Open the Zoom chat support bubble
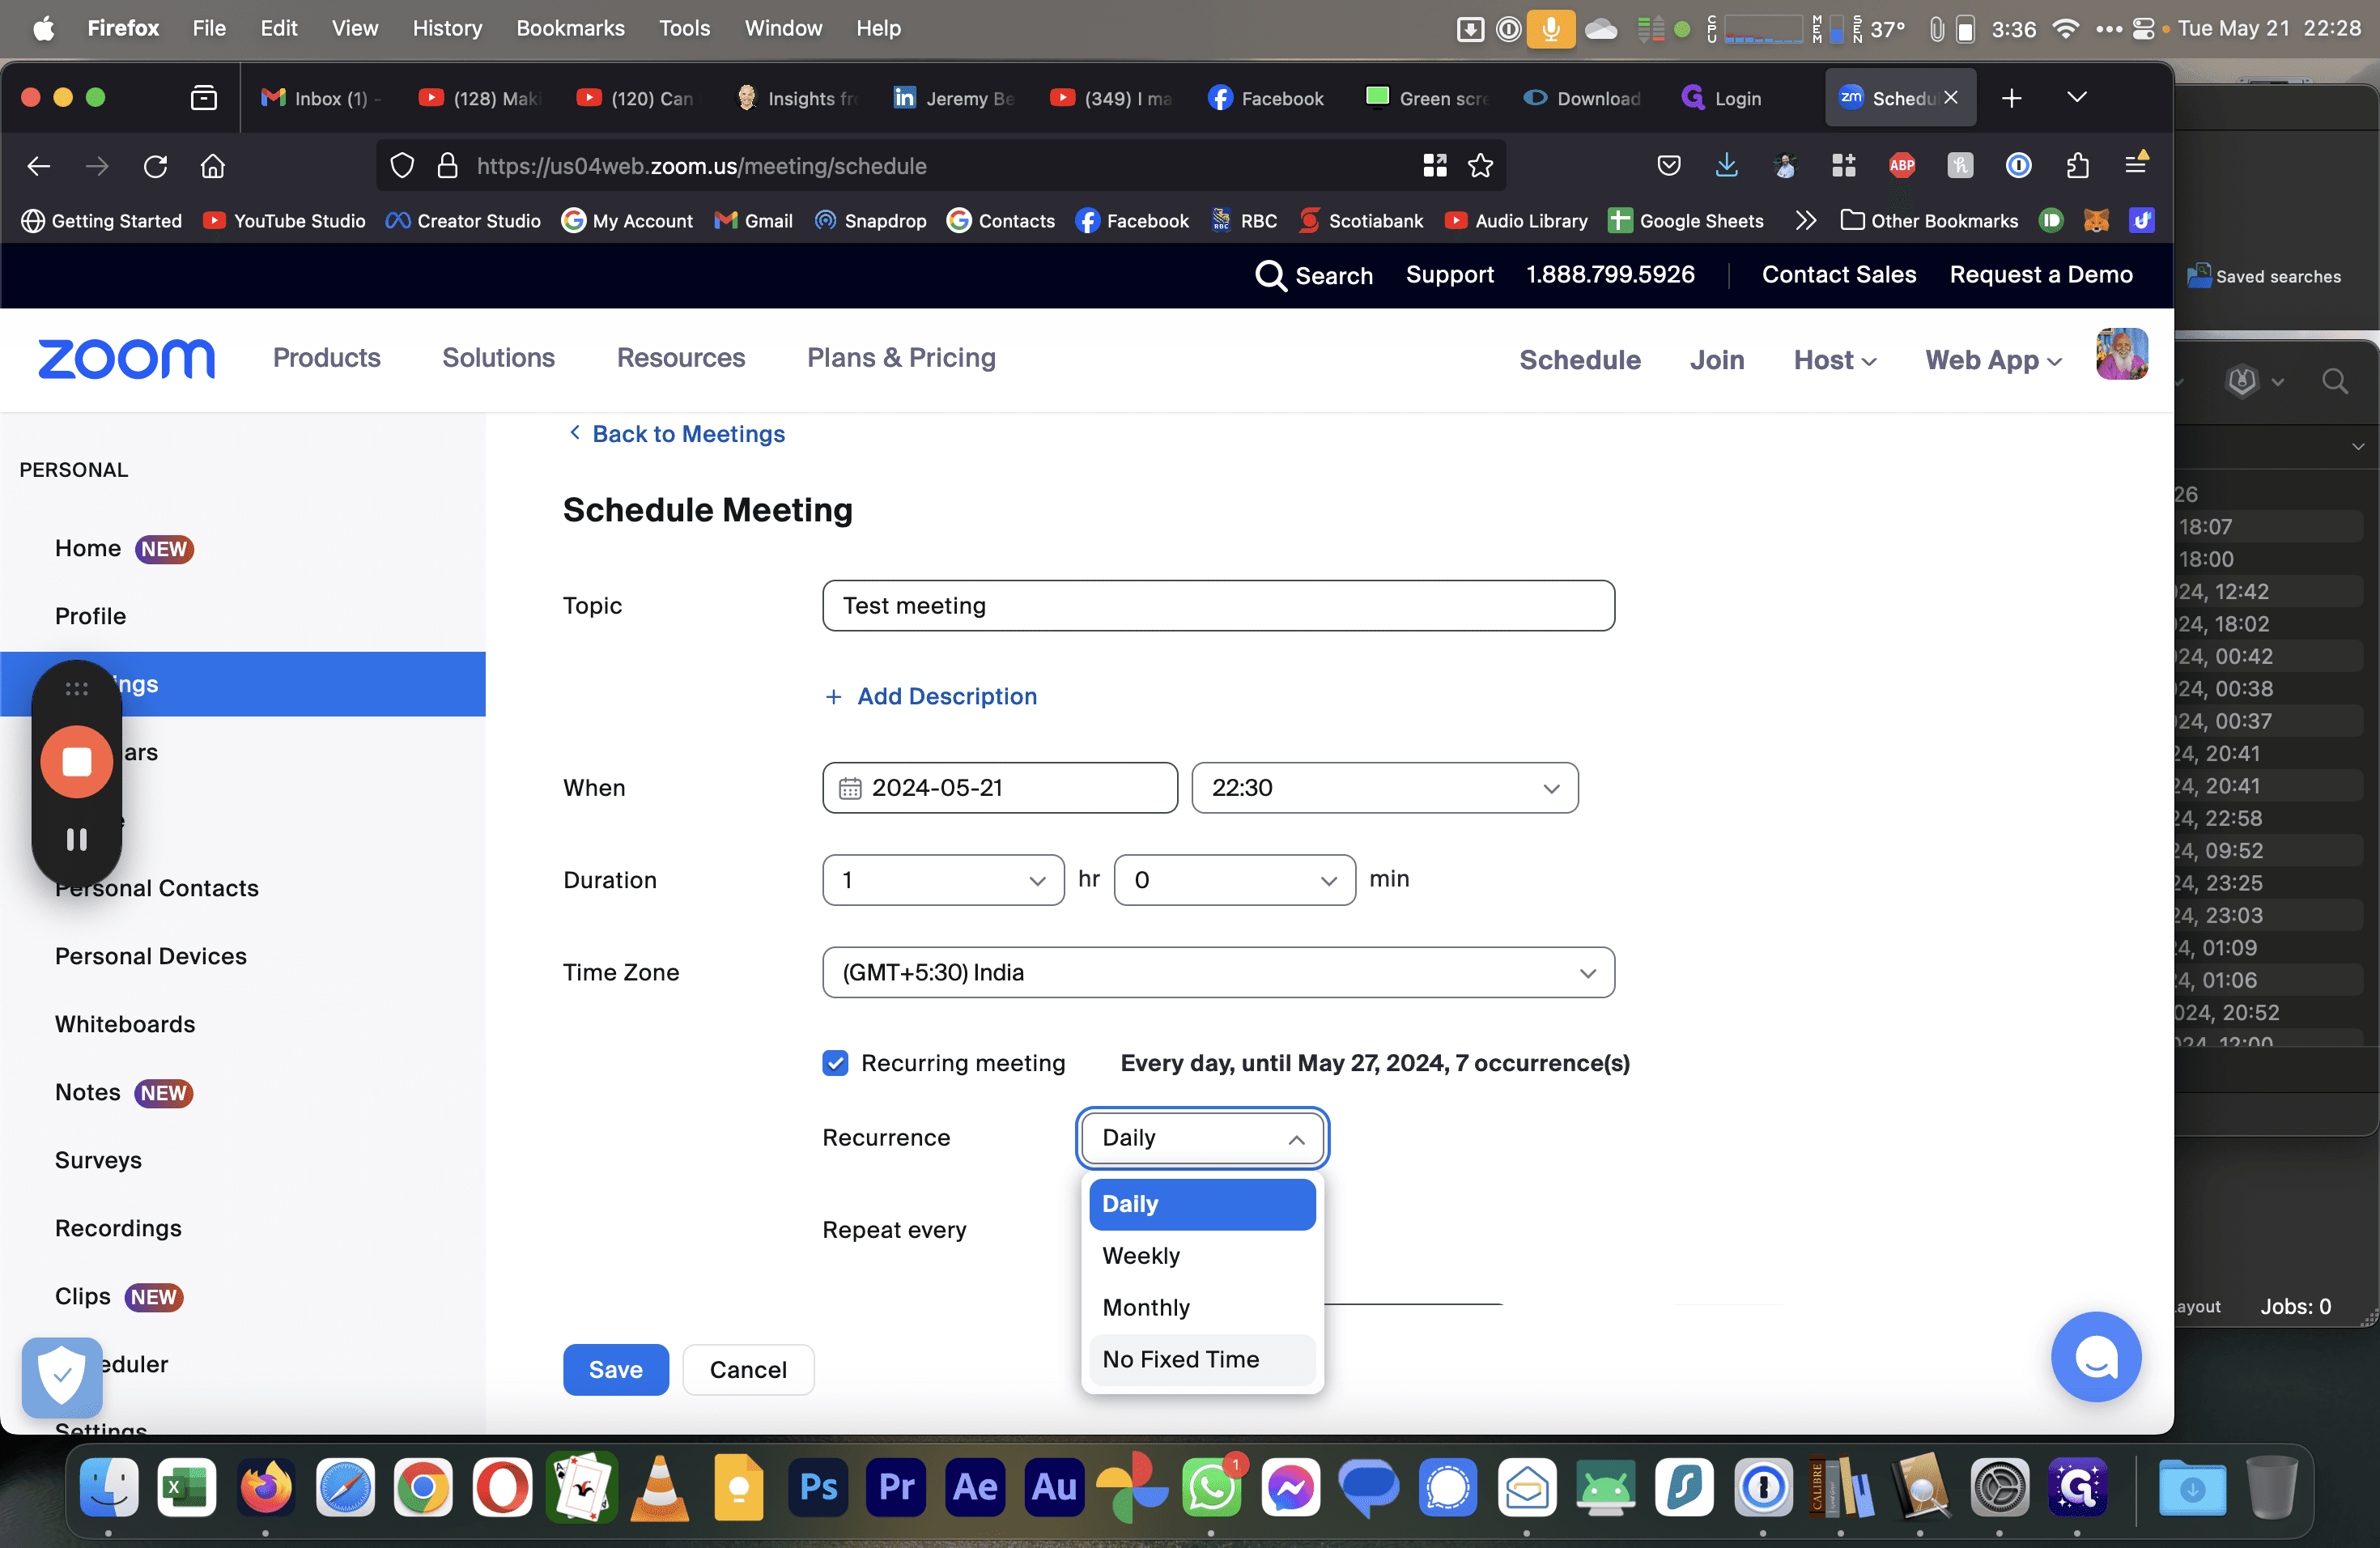This screenshot has height=1548, width=2380. (2095, 1356)
